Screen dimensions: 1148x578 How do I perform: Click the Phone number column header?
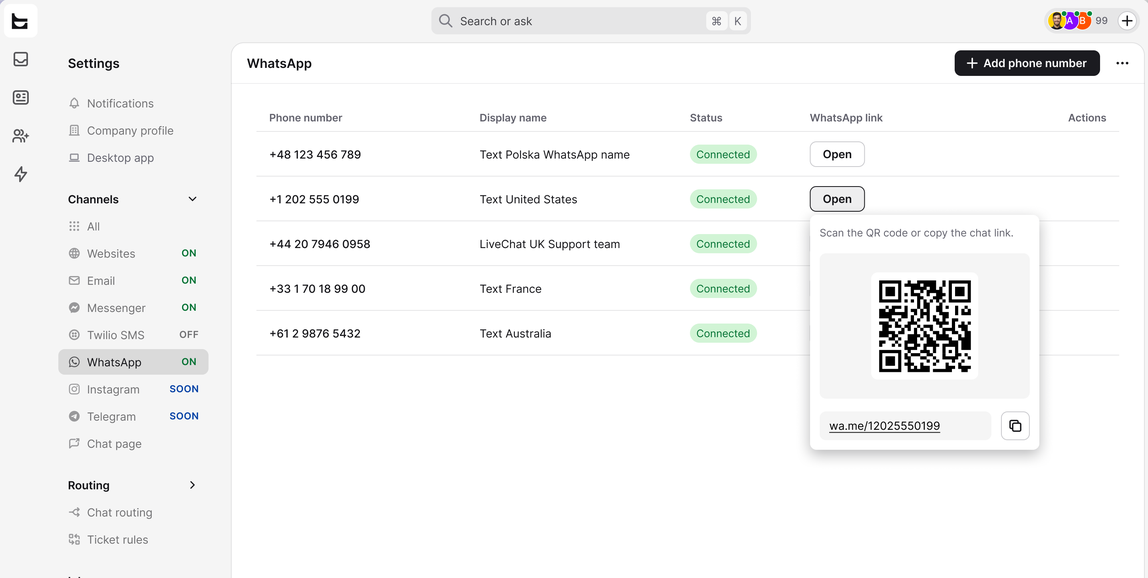(305, 118)
